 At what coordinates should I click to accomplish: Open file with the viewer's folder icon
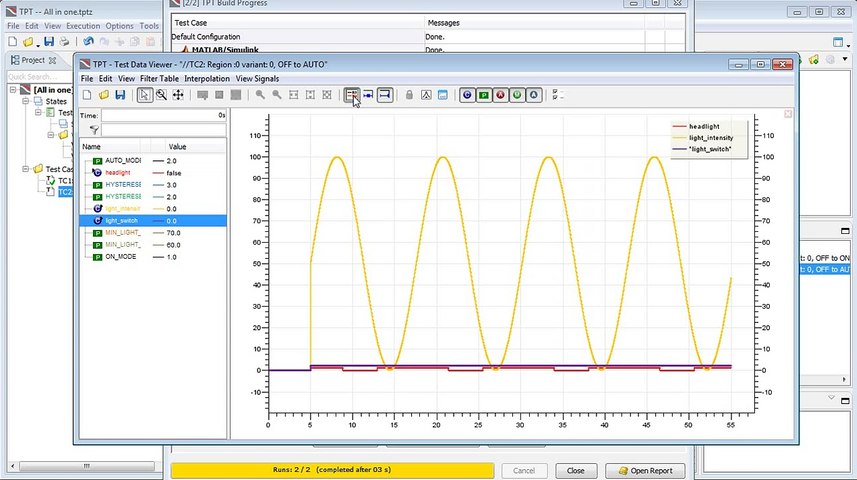tap(104, 95)
